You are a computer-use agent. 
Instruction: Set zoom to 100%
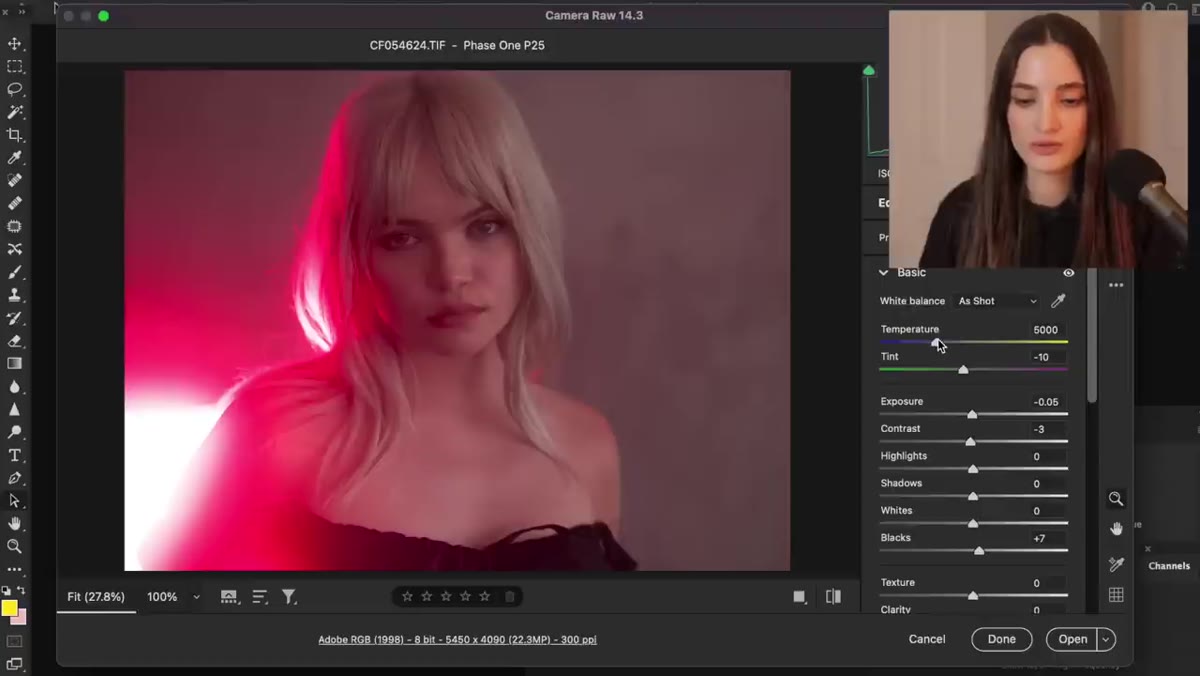[x=162, y=597]
